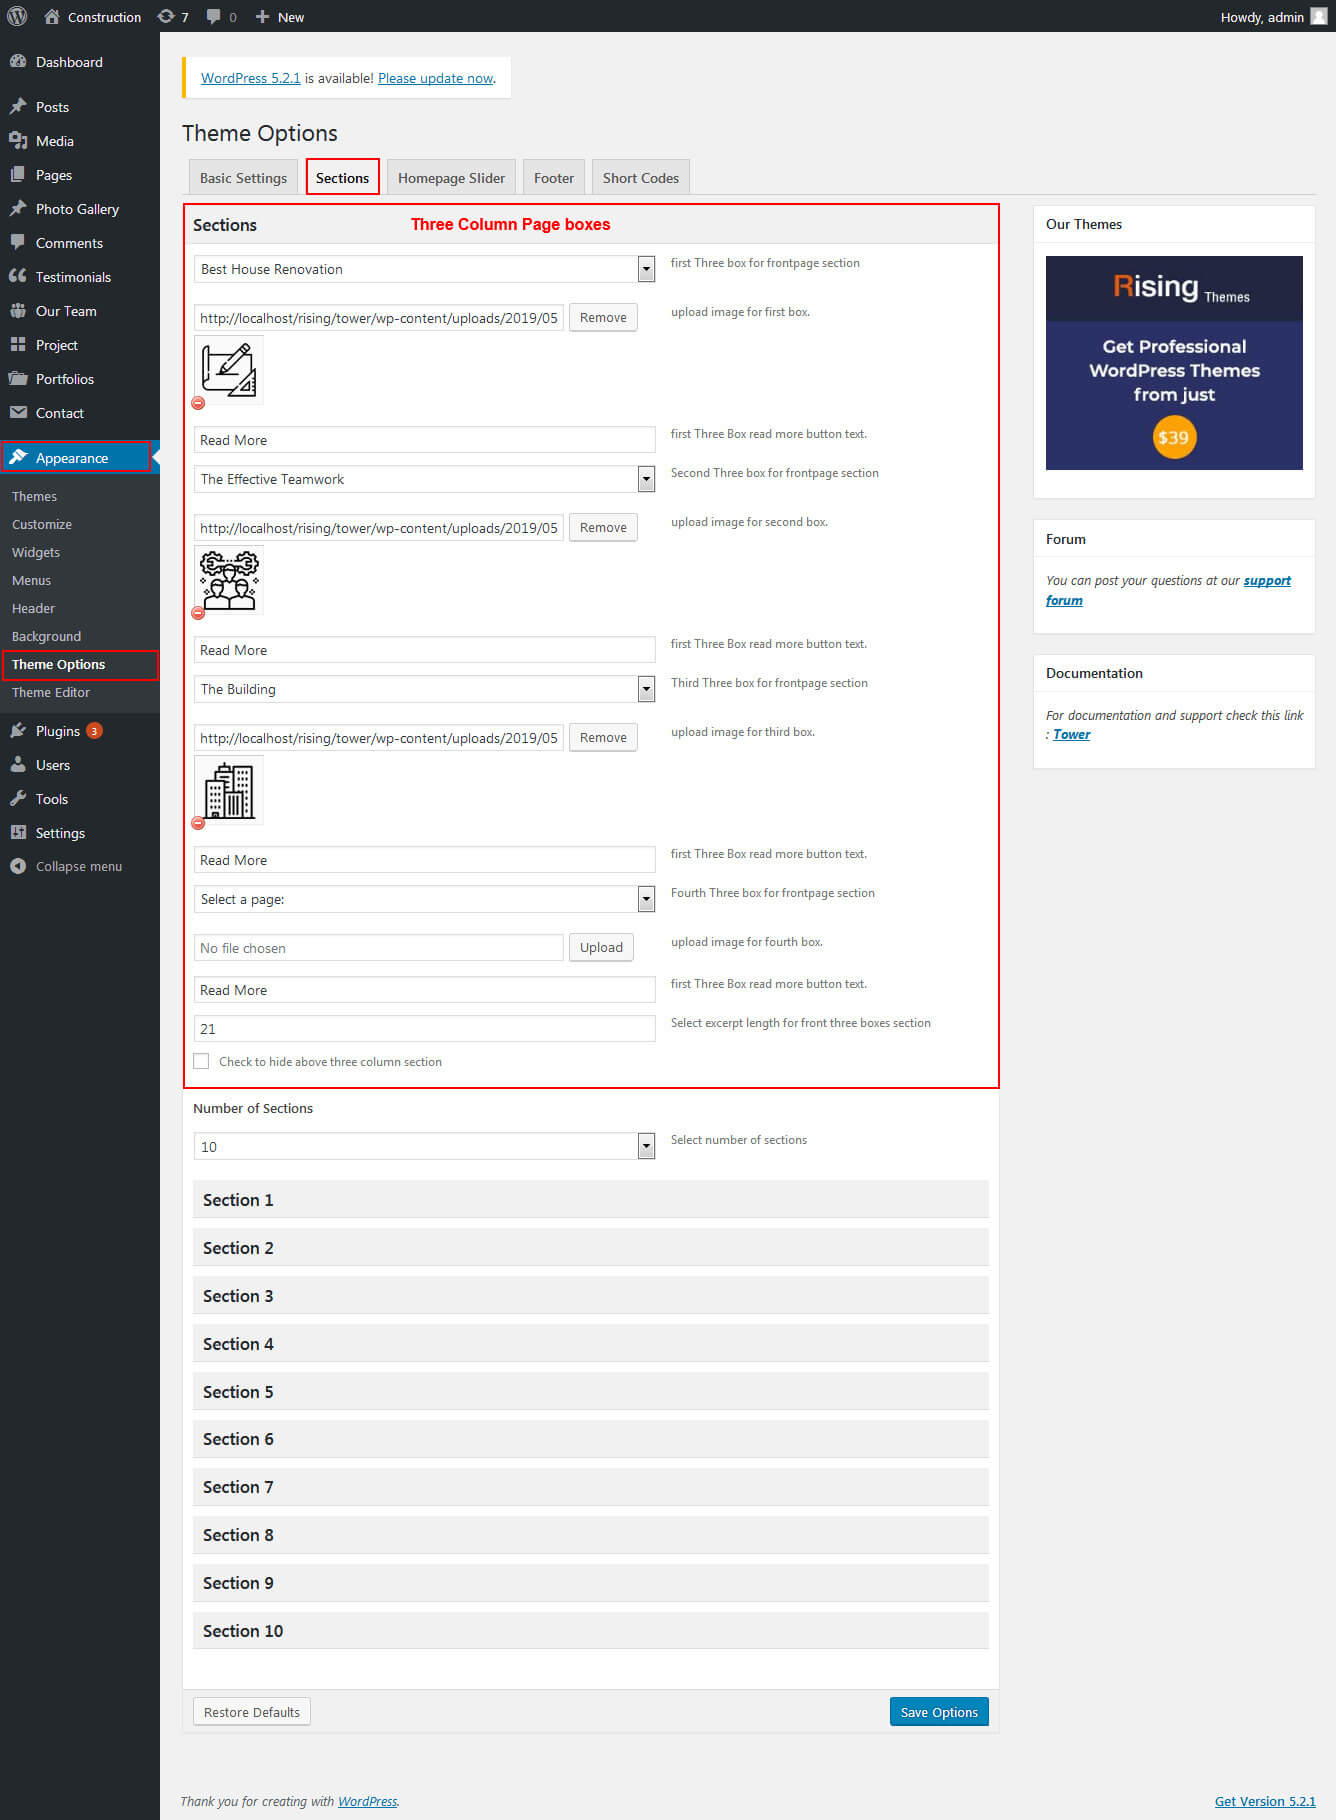Expand the Select a page dropdown
The width and height of the screenshot is (1336, 1820).
point(646,899)
